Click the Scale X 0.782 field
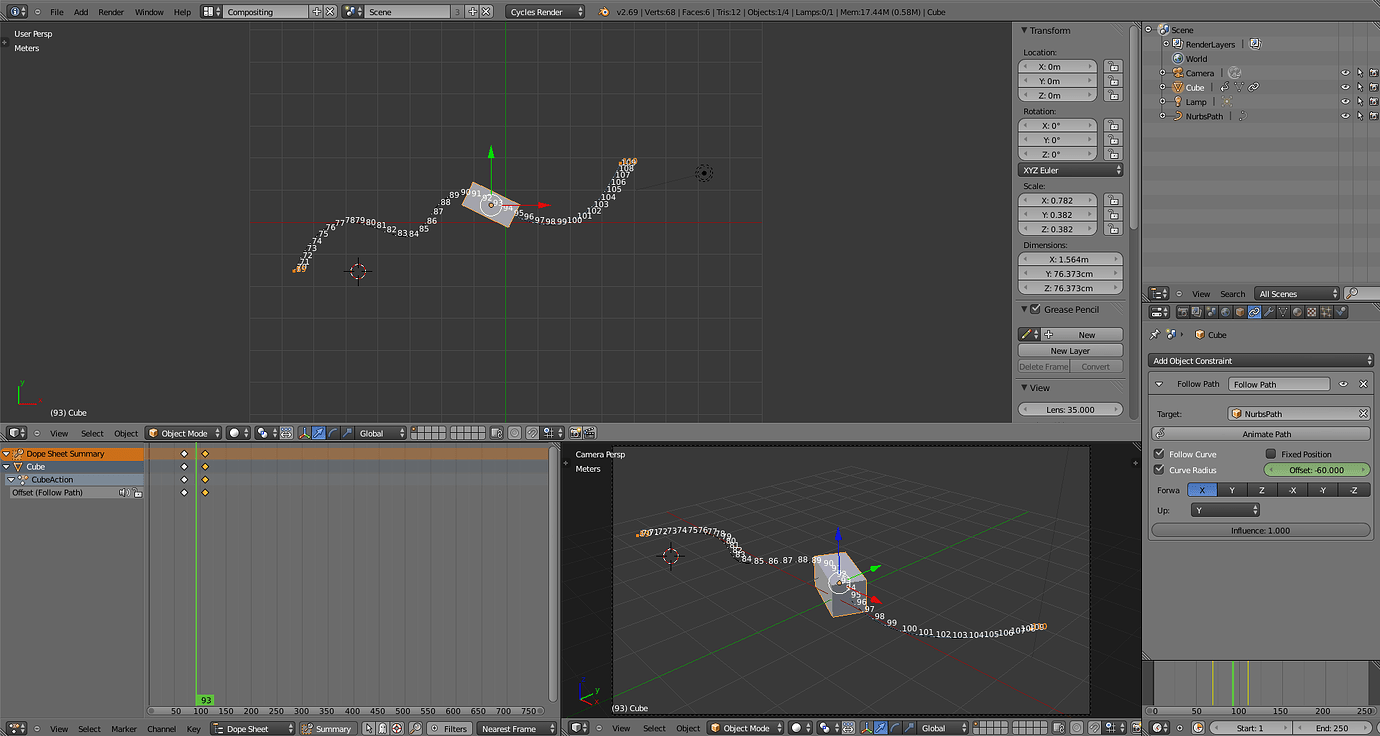This screenshot has width=1380, height=736. pos(1058,200)
